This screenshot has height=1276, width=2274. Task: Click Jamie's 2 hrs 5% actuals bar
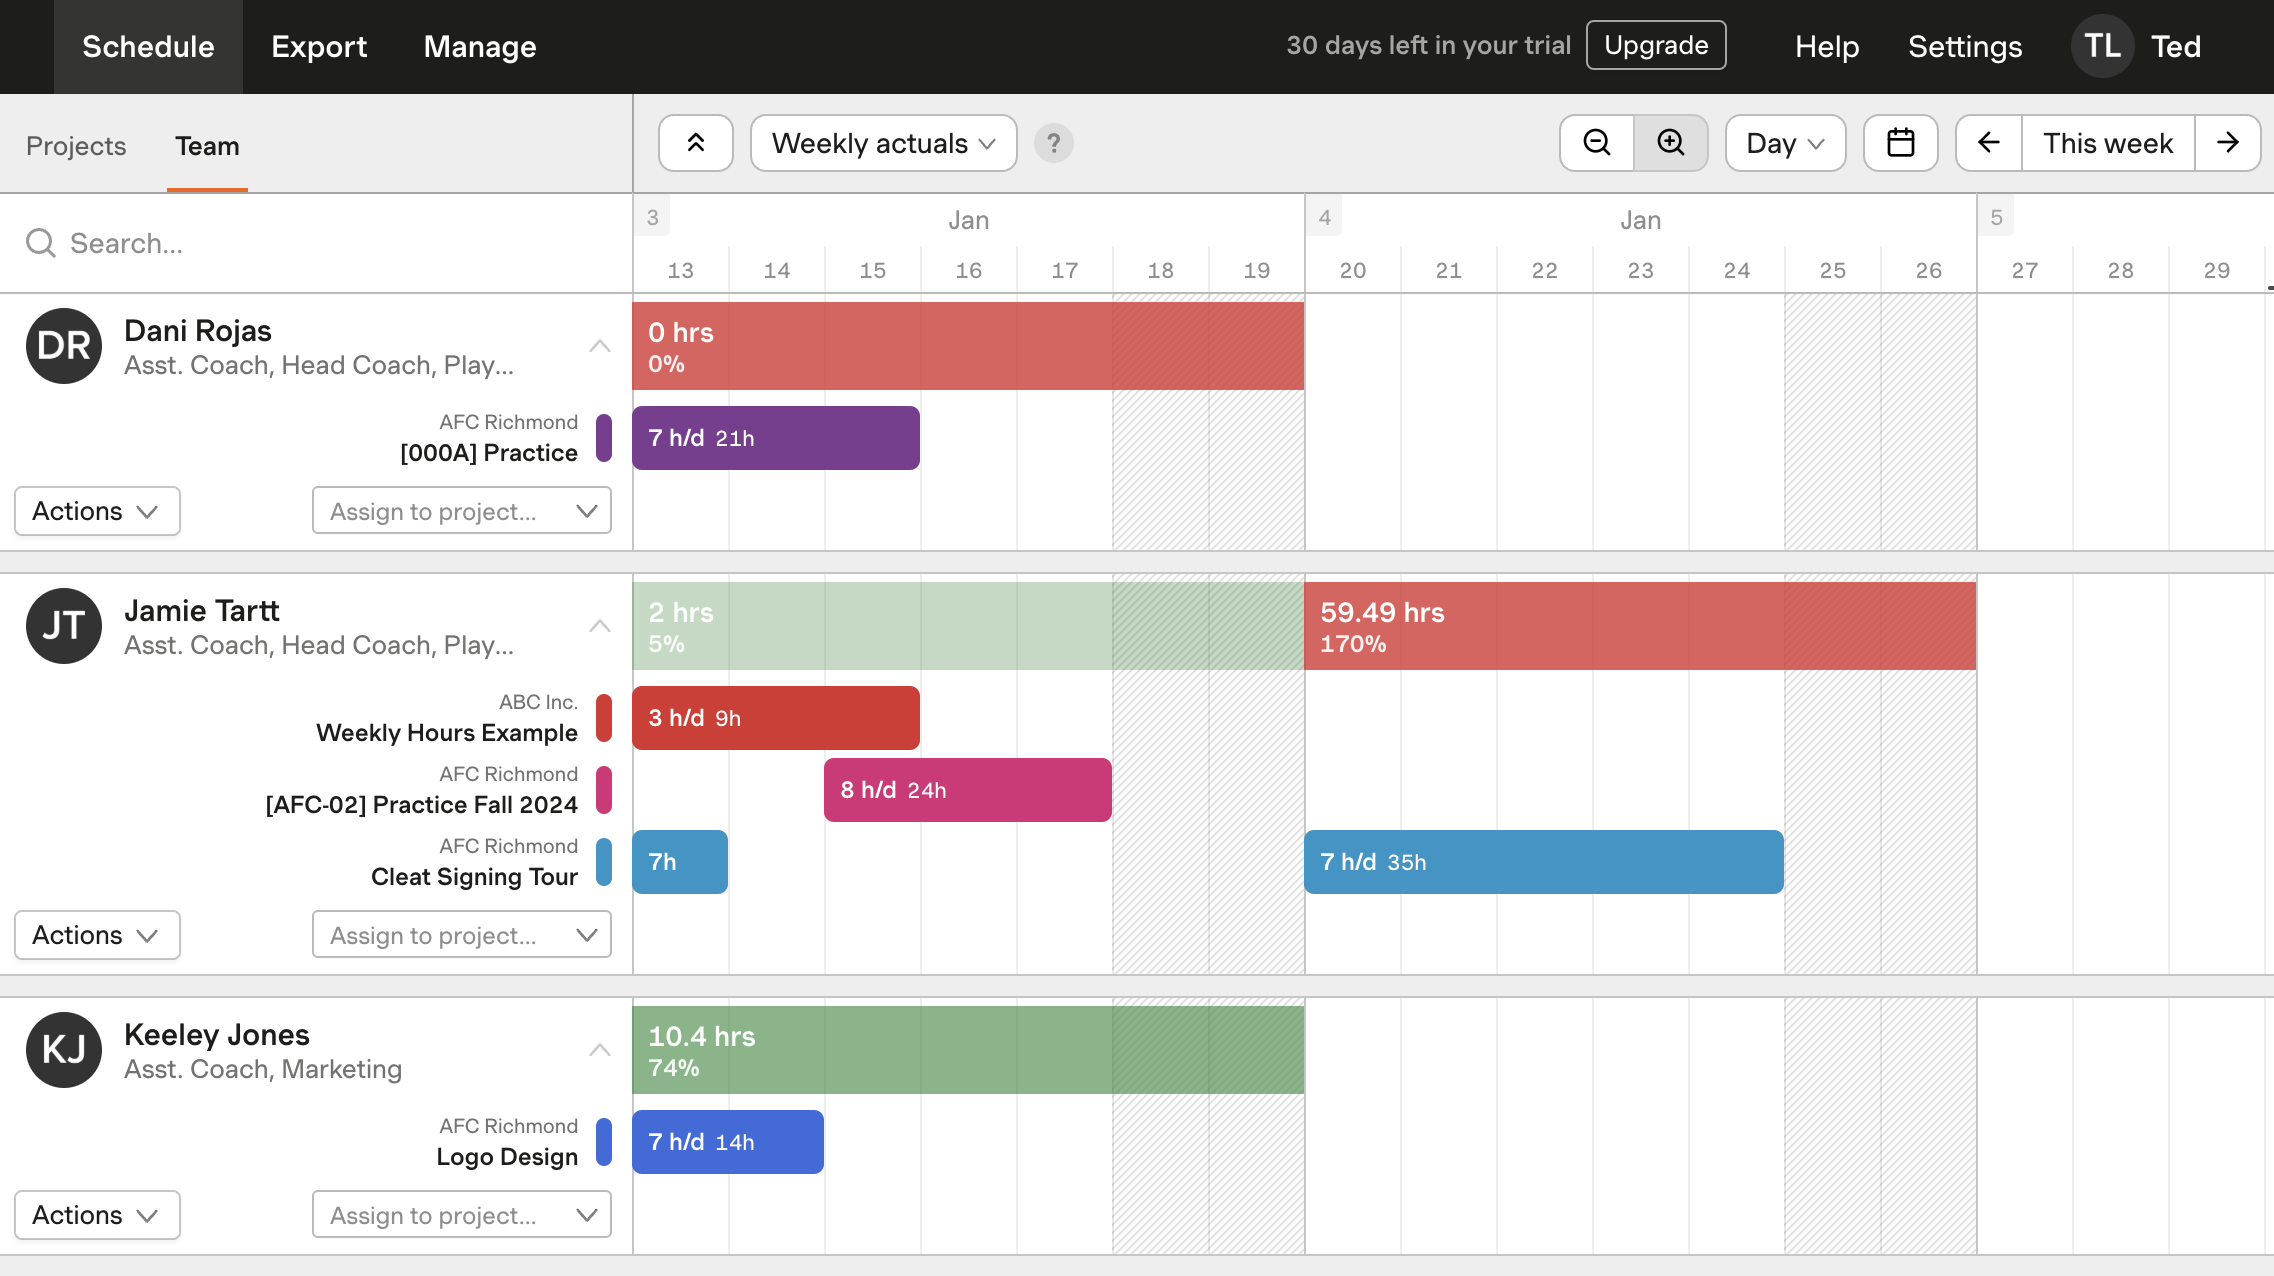point(968,626)
